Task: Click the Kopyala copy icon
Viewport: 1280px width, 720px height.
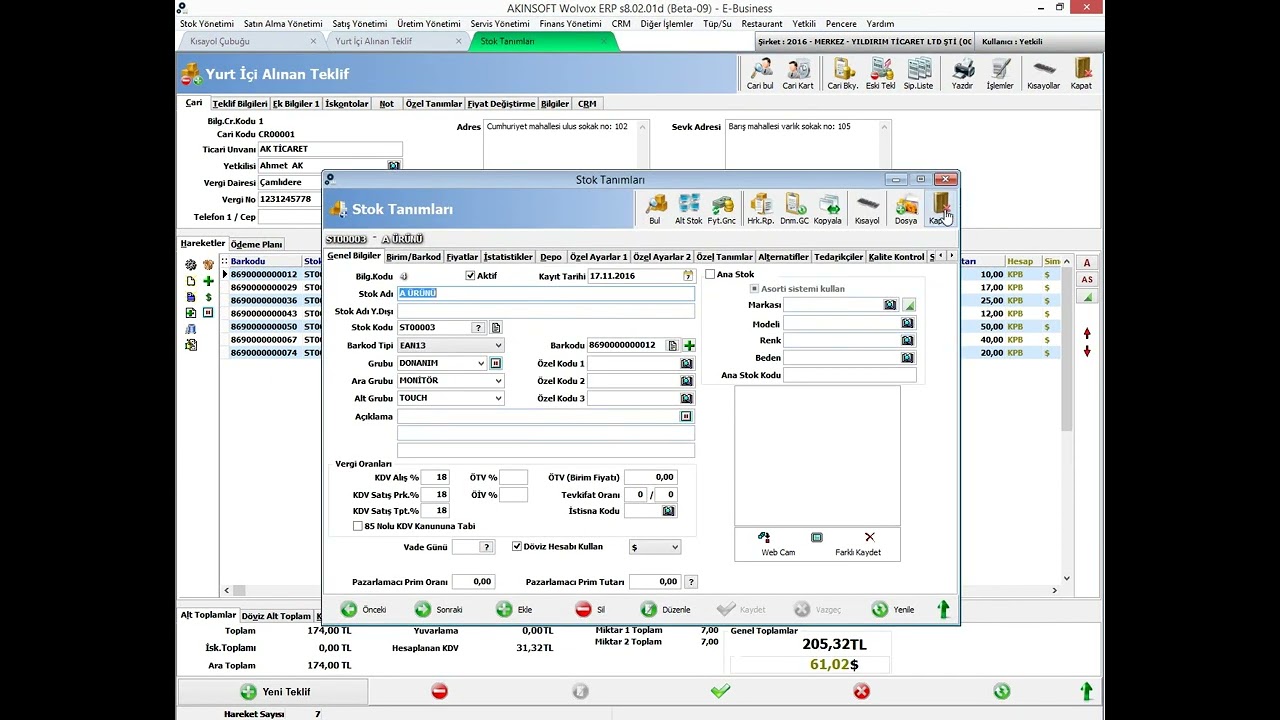Action: tap(828, 209)
